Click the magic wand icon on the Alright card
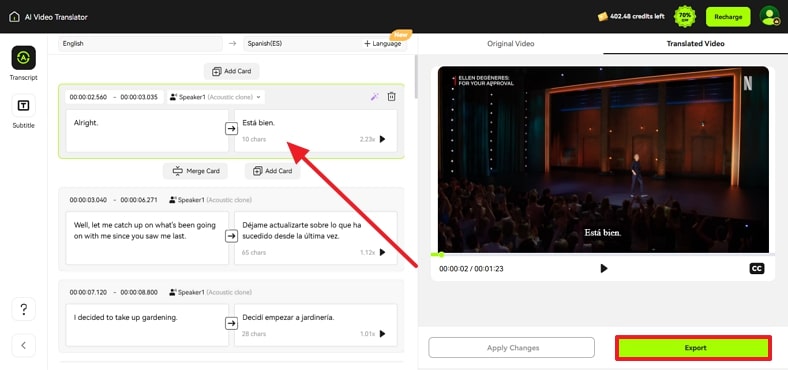788x370 pixels. click(x=374, y=97)
